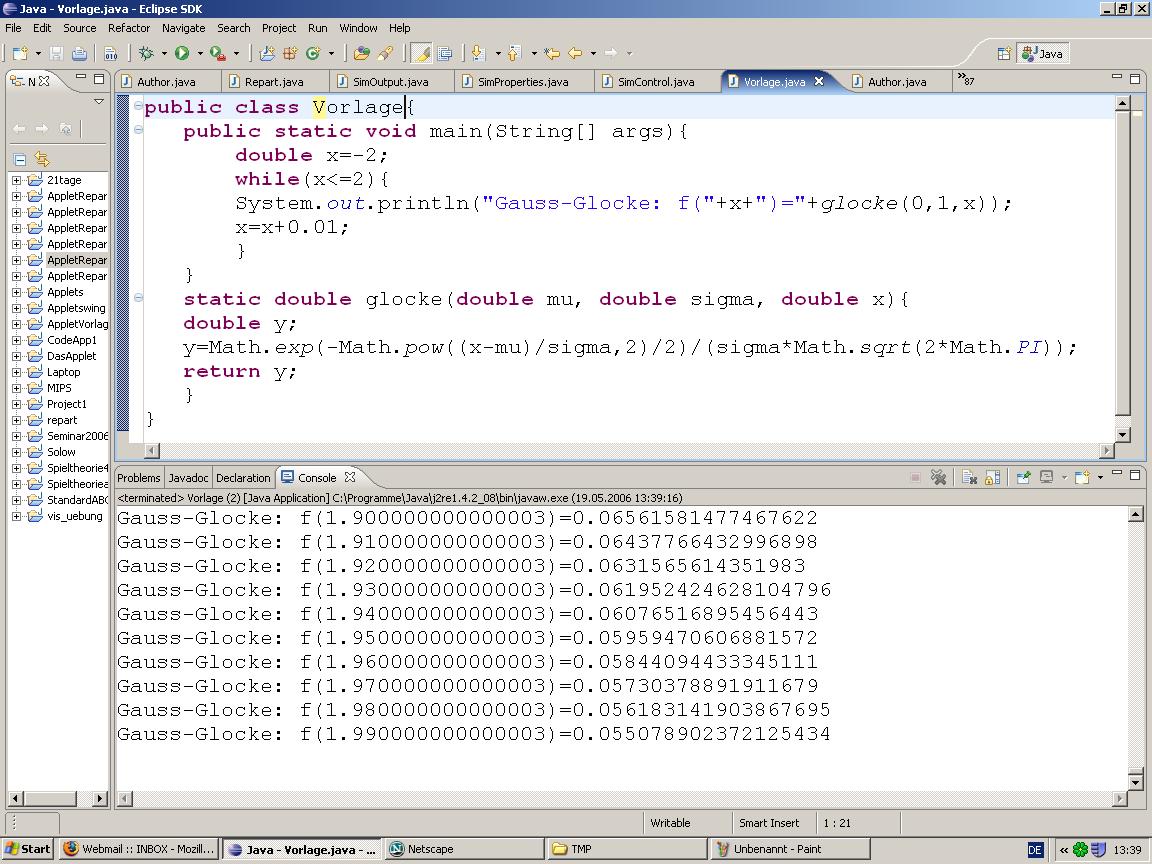
Task: Open the Run button dropdown arrow
Action: 199,53
